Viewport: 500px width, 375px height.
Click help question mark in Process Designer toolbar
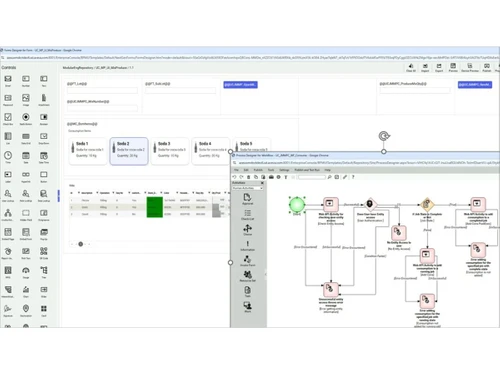click(x=353, y=177)
